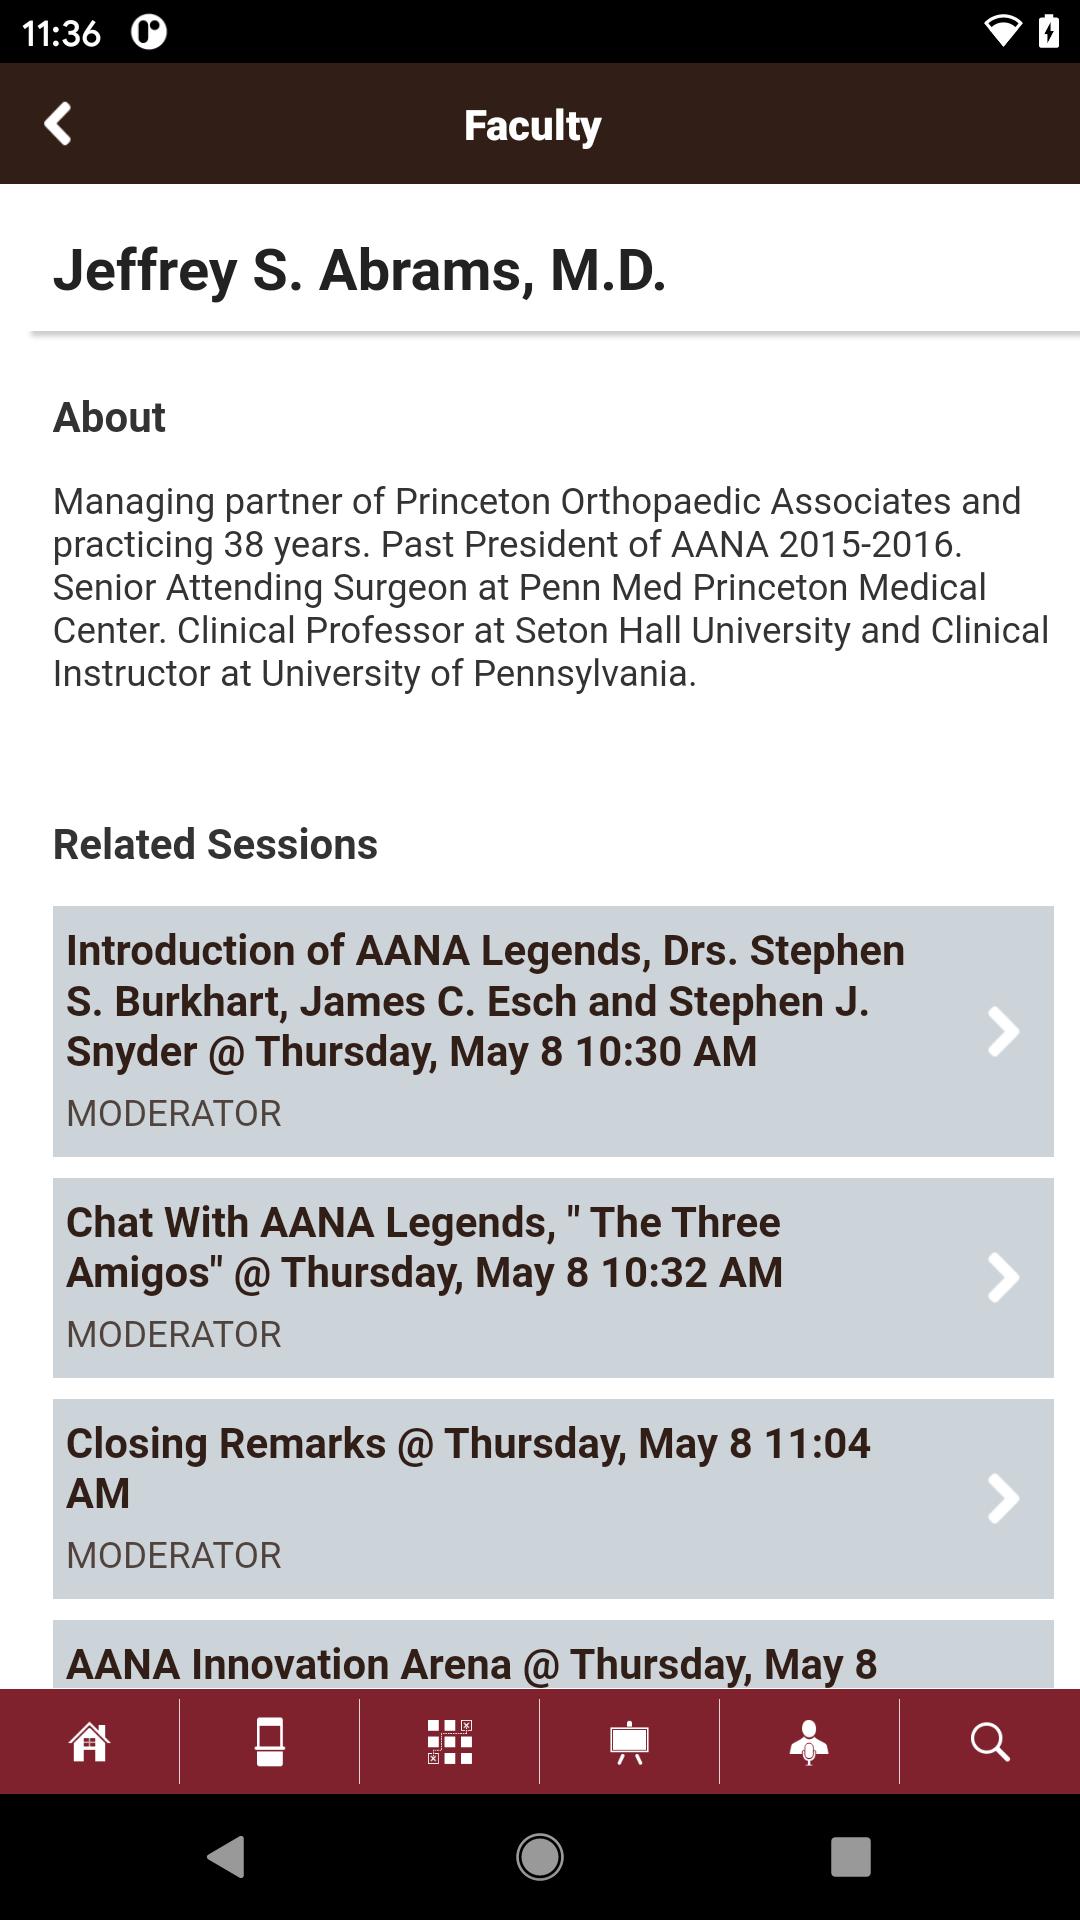Open the presentation screen icon
This screenshot has height=1920, width=1080.
point(630,1742)
